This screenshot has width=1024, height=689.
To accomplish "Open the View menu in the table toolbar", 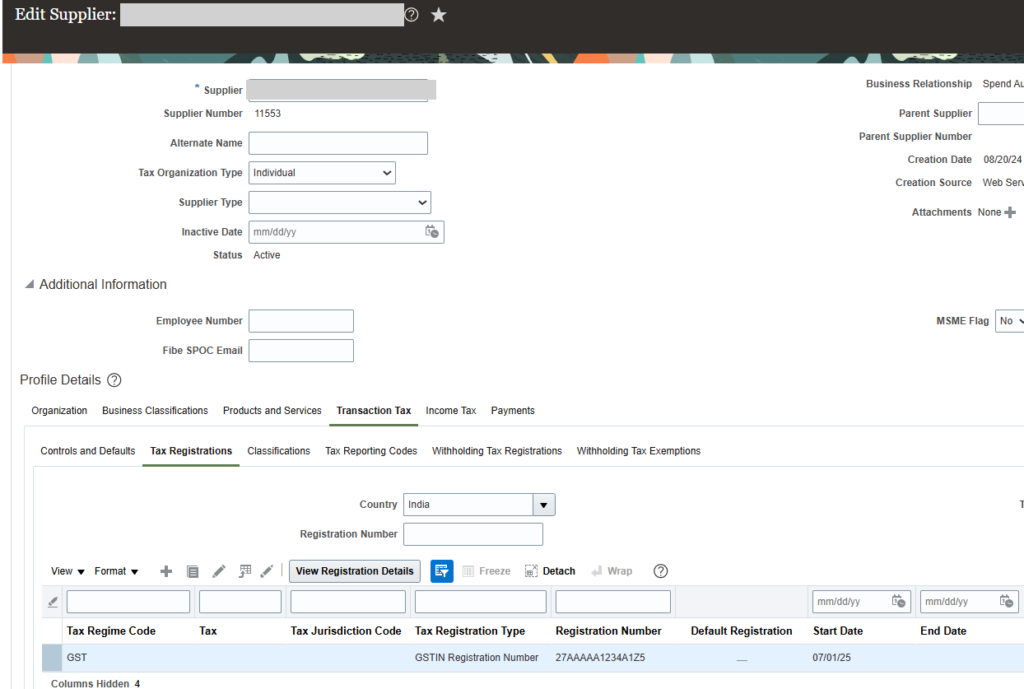I will pyautogui.click(x=68, y=571).
